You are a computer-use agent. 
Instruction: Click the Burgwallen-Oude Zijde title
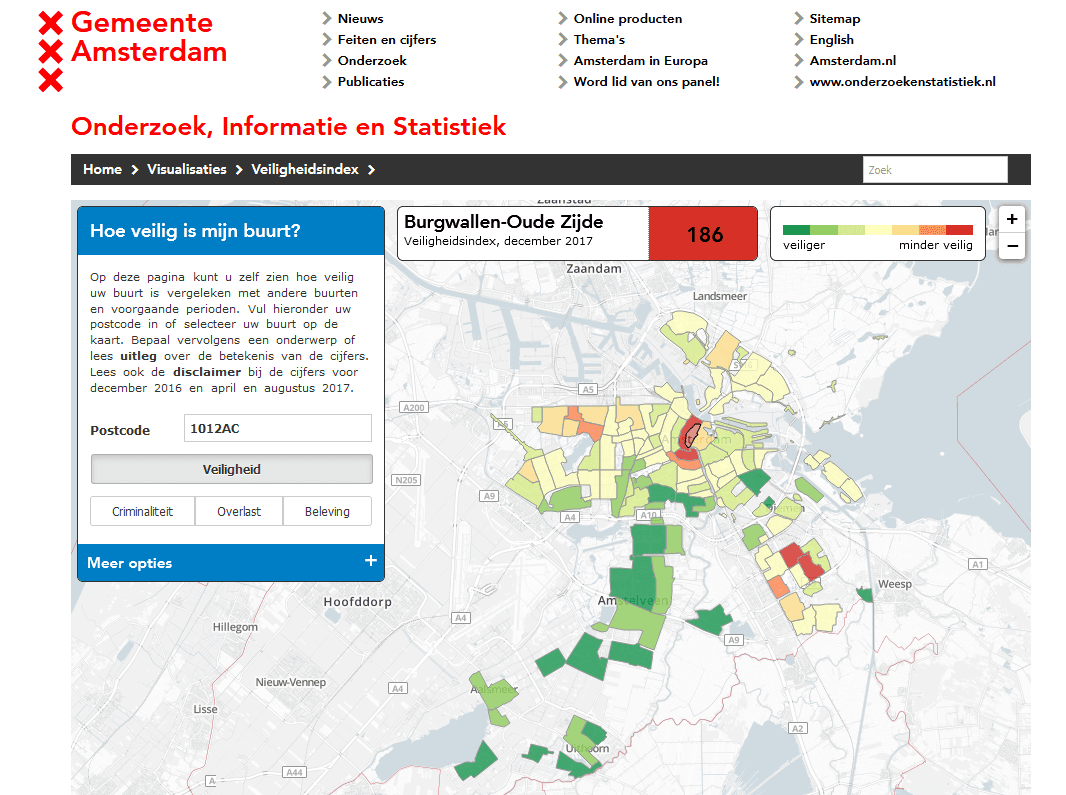click(503, 222)
